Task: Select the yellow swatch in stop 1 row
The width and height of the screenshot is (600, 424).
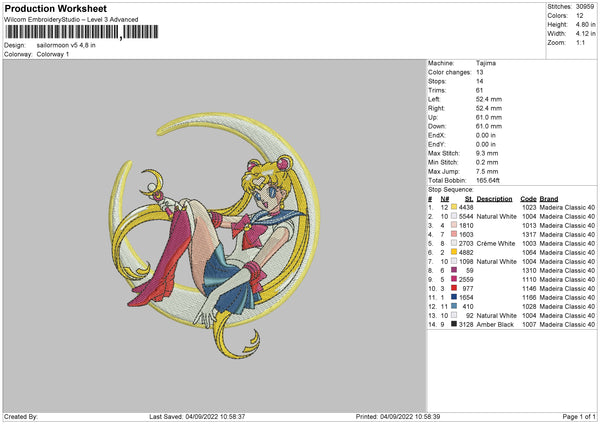Action: [454, 207]
